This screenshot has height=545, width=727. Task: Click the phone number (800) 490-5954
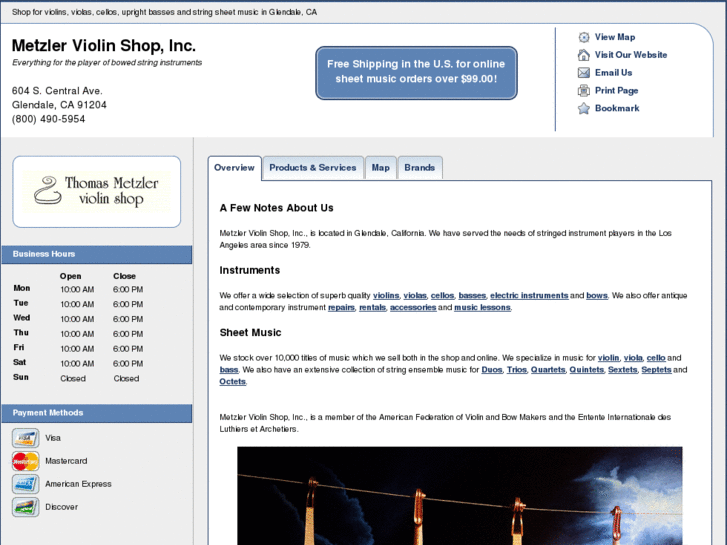[48, 119]
